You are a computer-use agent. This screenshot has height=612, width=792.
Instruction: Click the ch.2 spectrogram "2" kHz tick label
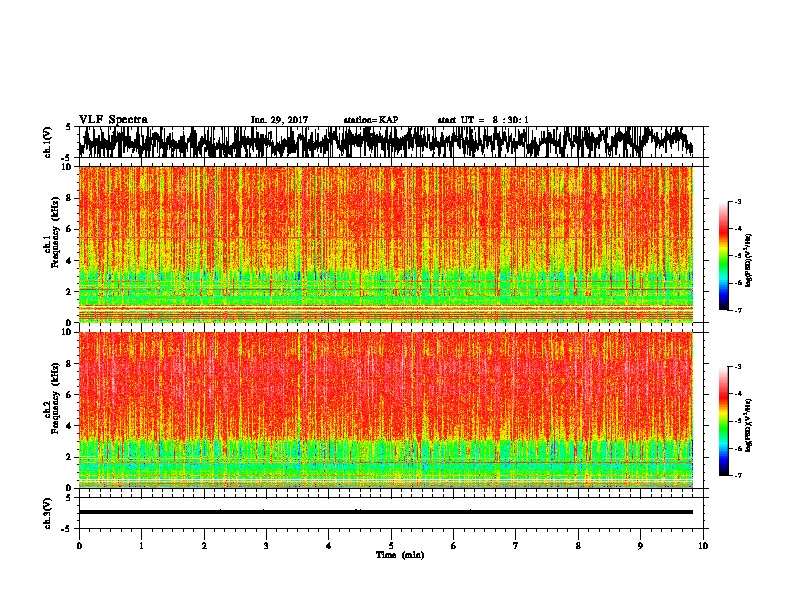coord(70,457)
